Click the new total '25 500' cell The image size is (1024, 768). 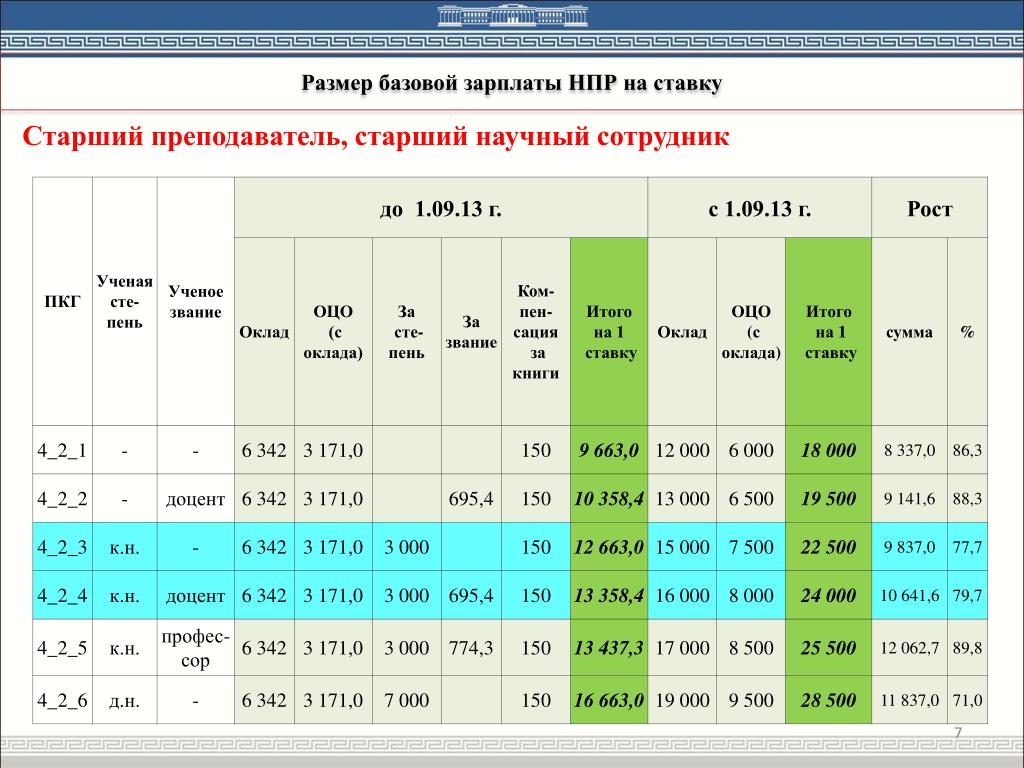coord(828,648)
